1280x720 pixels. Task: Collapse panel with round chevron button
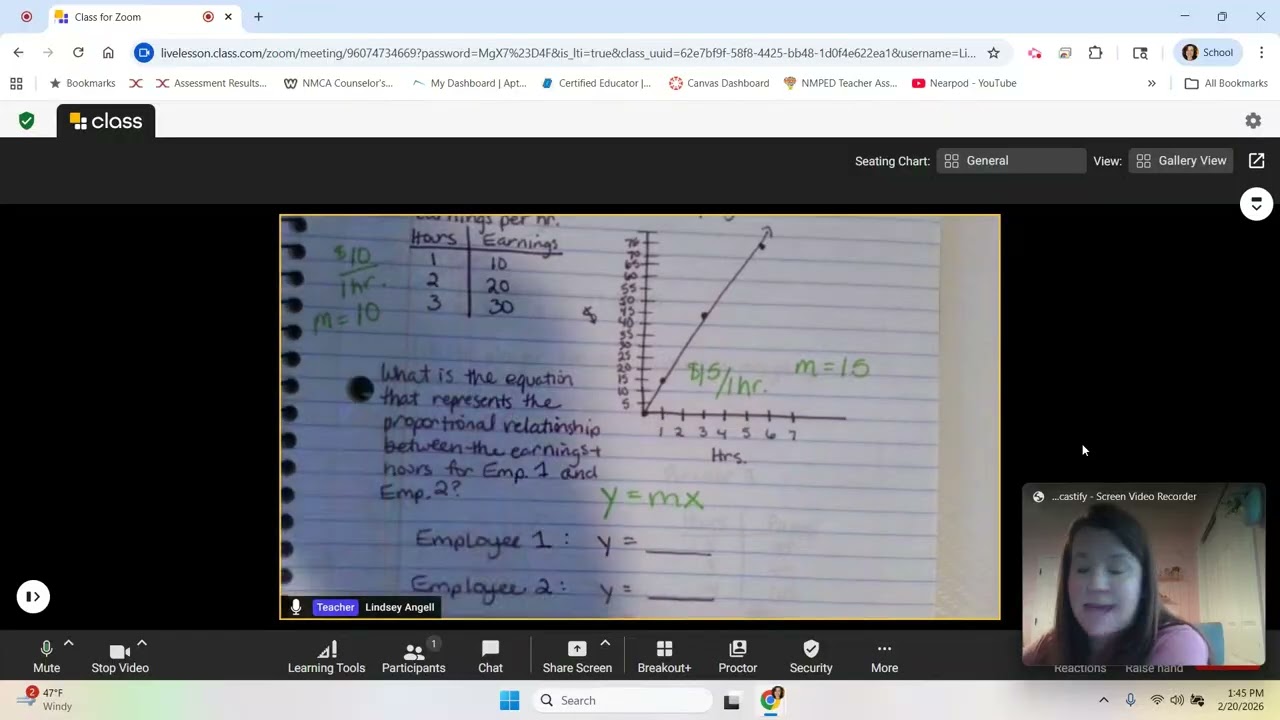coord(1256,204)
